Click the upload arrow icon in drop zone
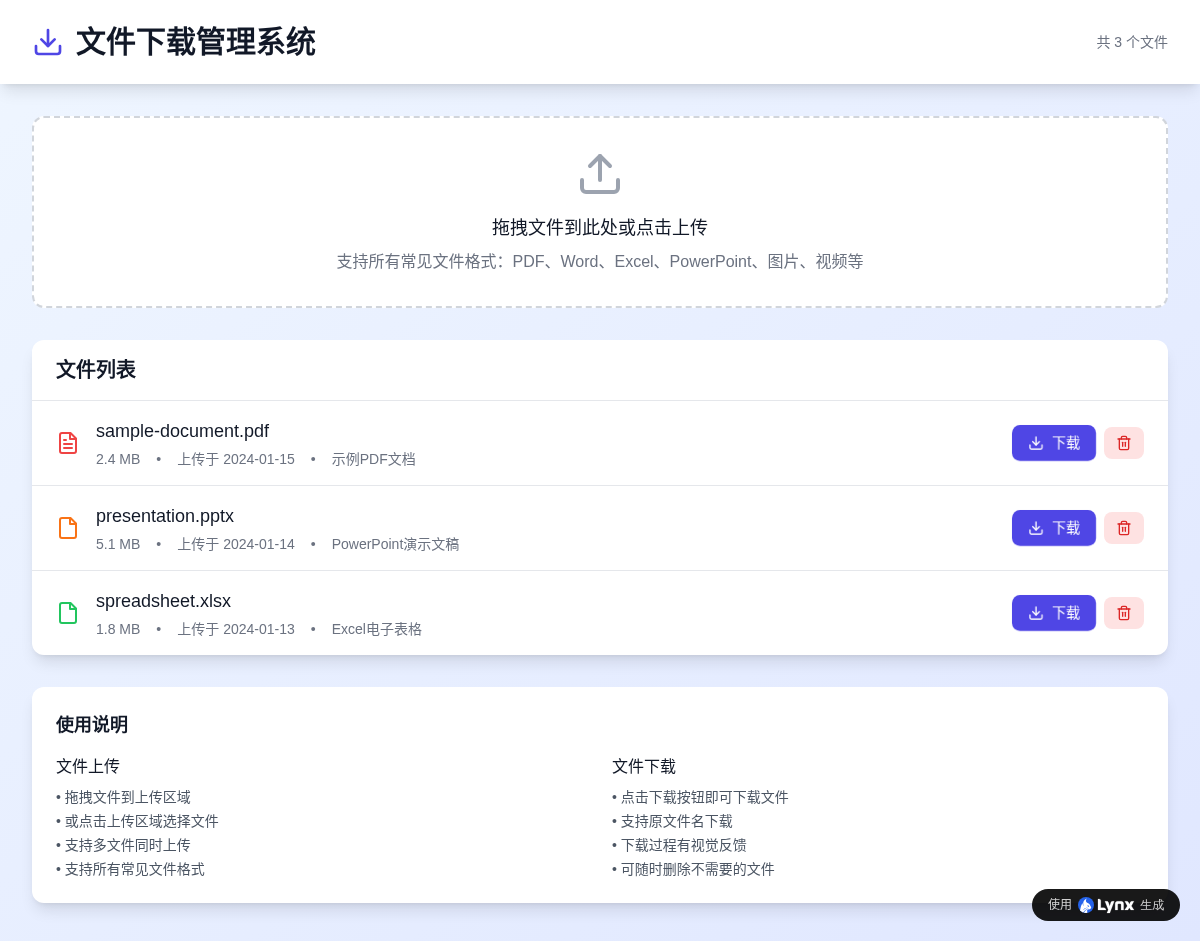The image size is (1200, 941). (x=600, y=174)
